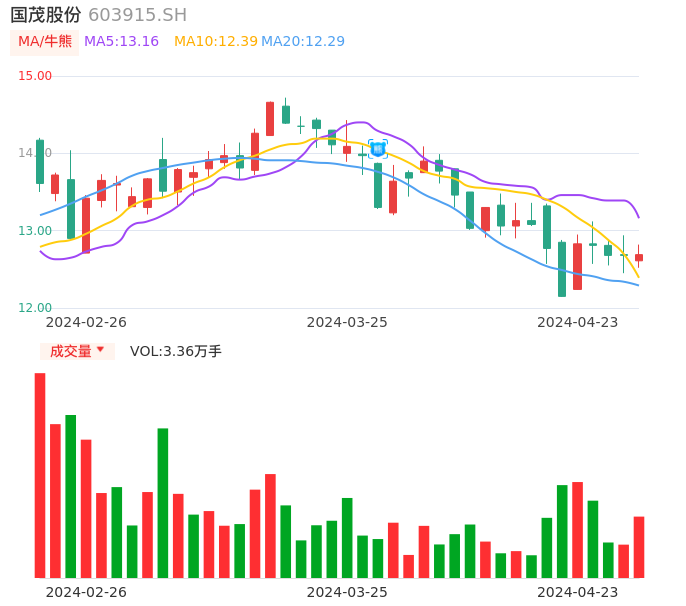Click the tallest green volume bar near 2024-02-26

coord(71,496)
